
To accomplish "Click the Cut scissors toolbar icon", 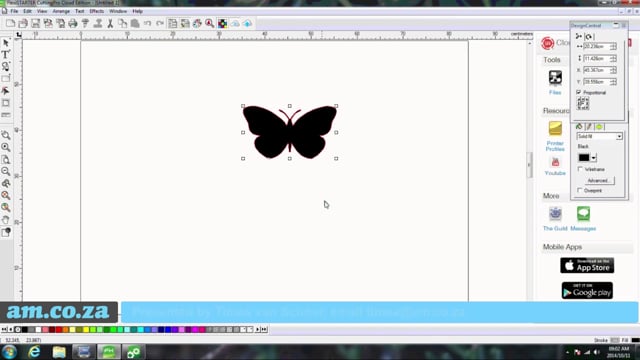I will [x=110, y=24].
